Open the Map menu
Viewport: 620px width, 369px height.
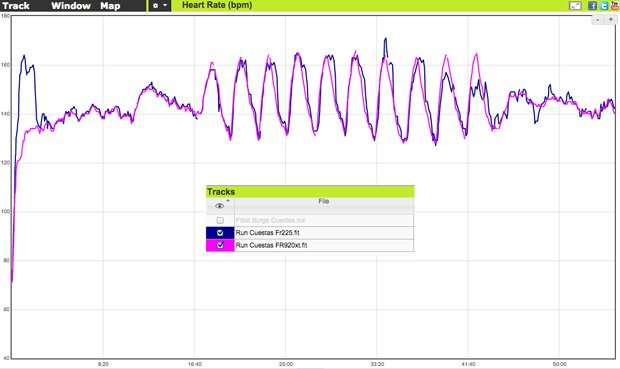110,6
